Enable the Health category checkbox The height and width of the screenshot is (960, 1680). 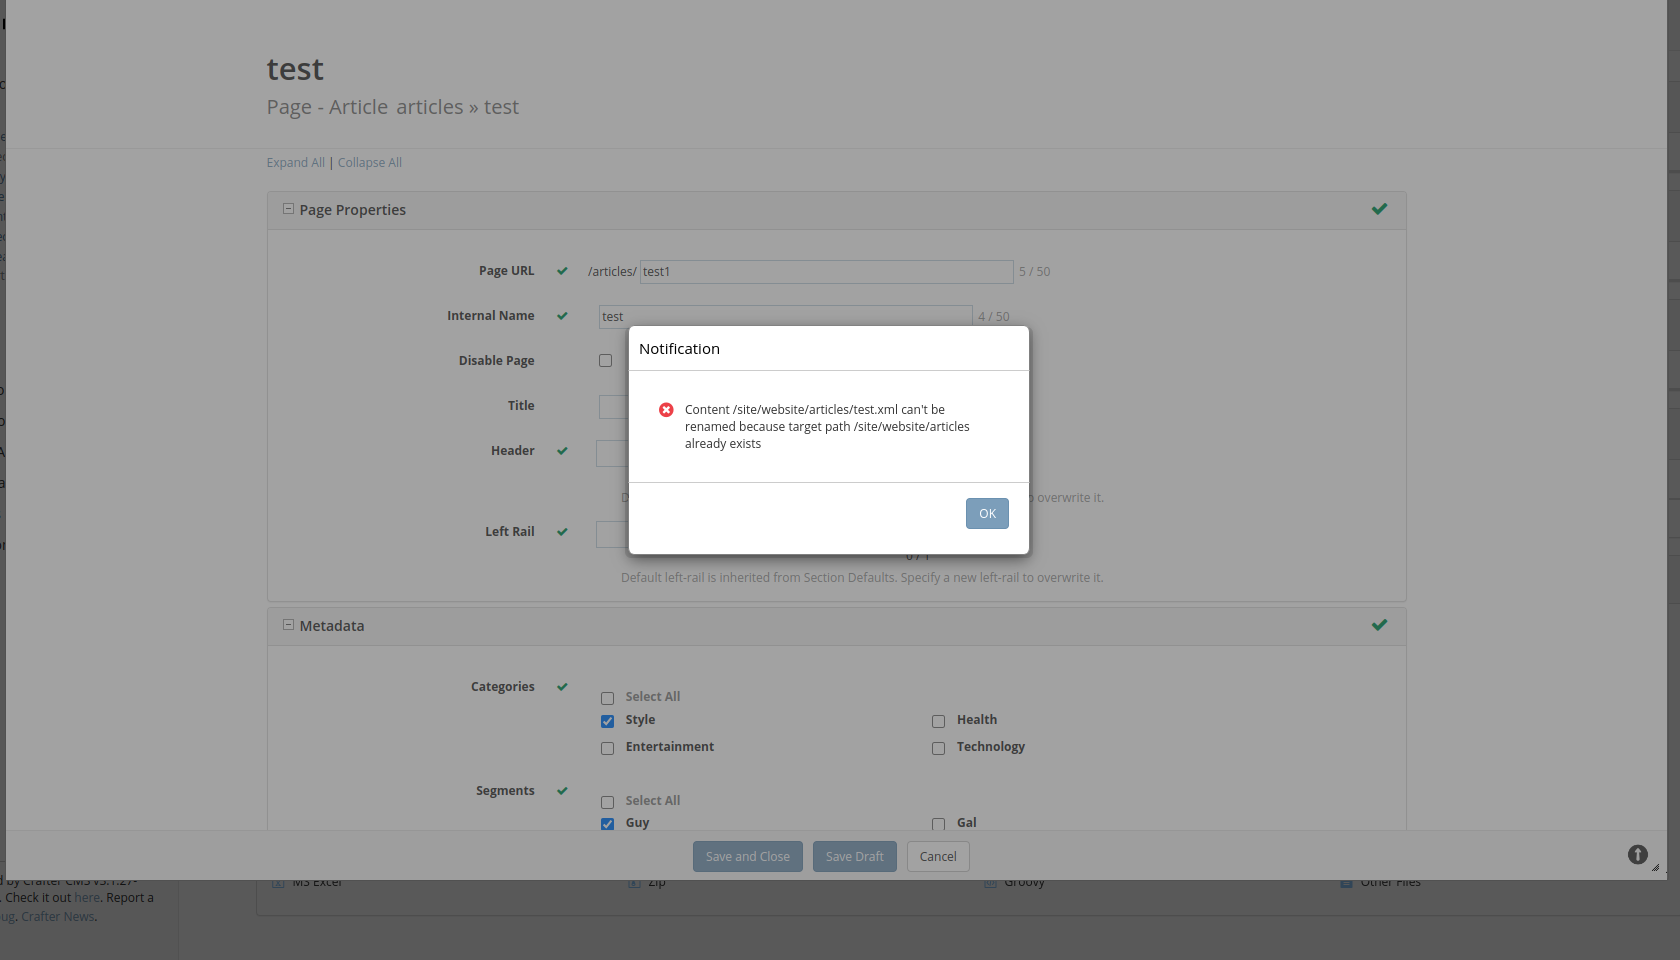(938, 721)
